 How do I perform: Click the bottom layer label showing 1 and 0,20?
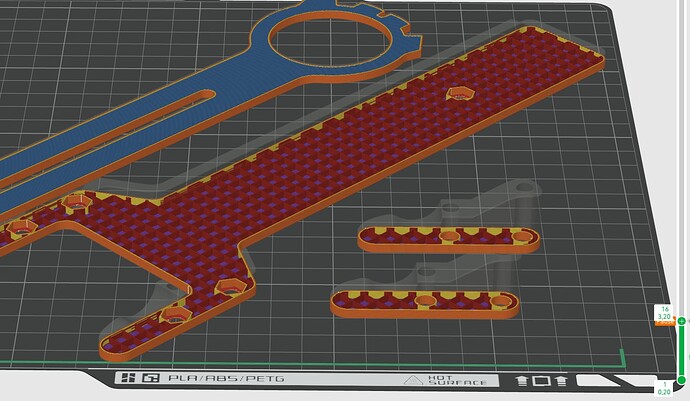click(663, 388)
